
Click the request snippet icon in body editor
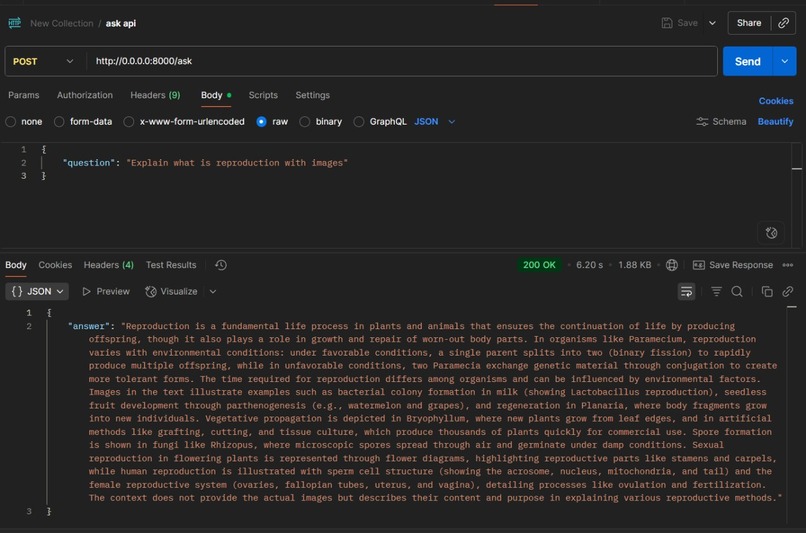click(771, 233)
